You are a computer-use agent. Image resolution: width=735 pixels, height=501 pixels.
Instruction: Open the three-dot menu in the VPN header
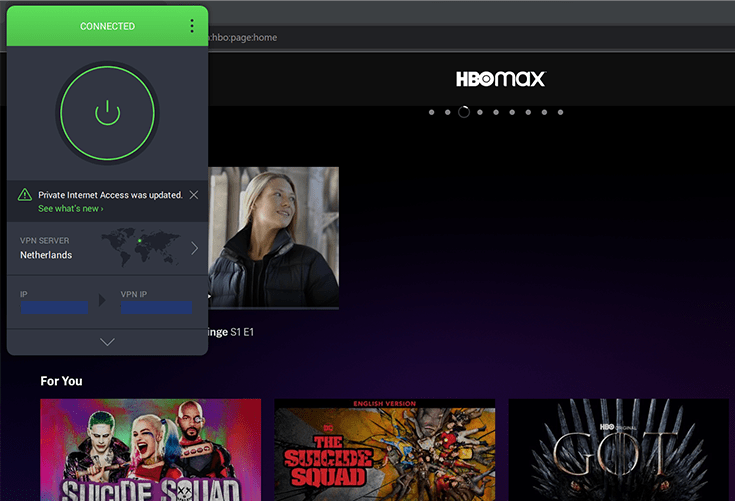pos(192,26)
